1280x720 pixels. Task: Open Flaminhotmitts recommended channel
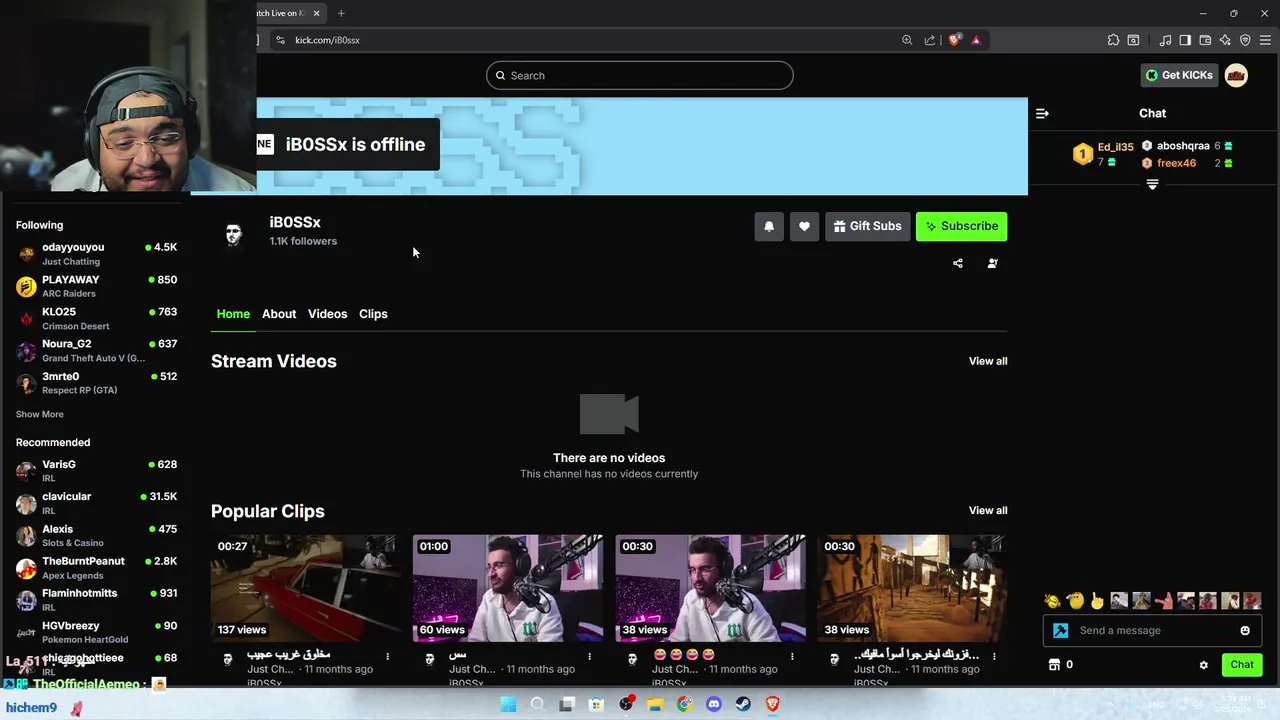pos(96,600)
